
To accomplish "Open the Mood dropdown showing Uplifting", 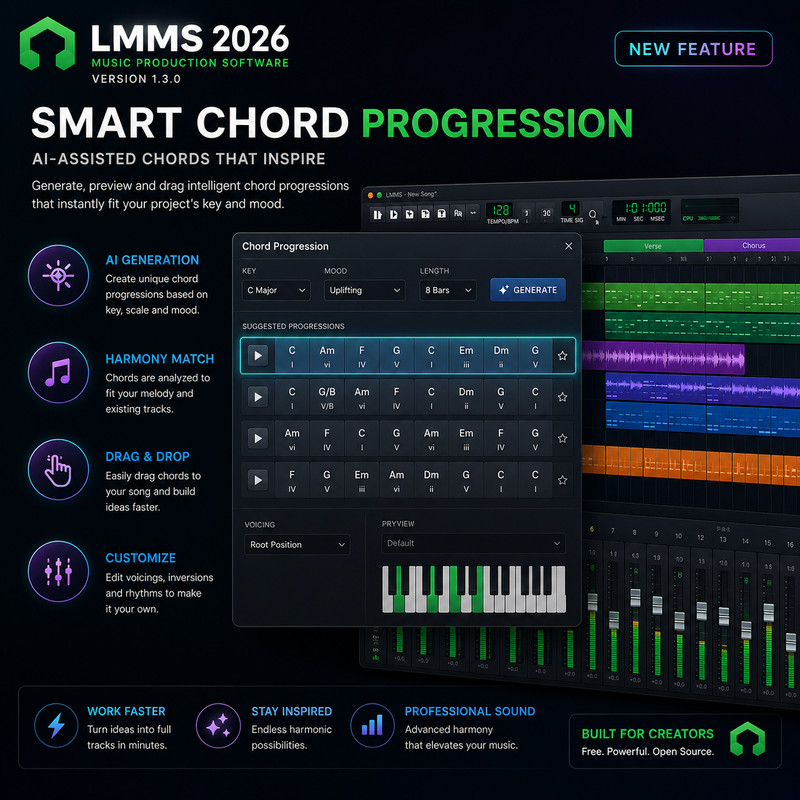I will click(364, 290).
